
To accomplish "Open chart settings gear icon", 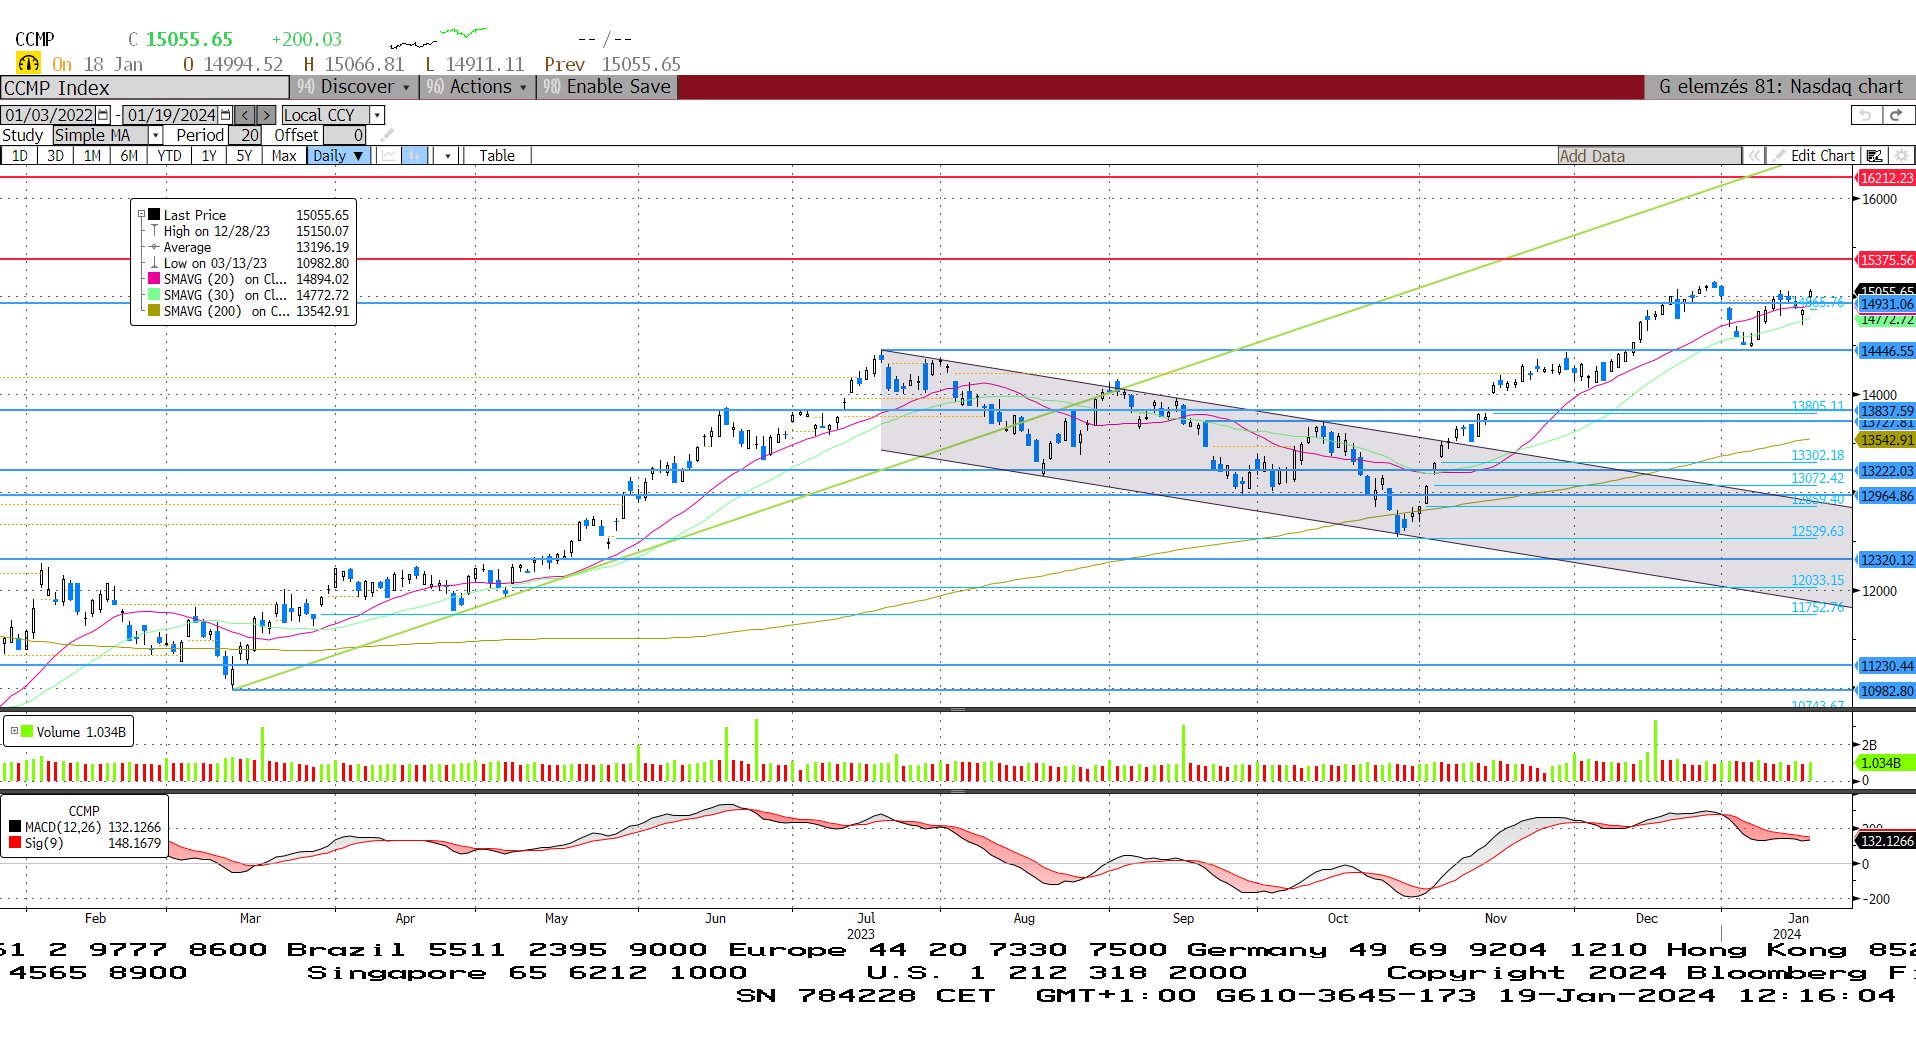I will [1901, 156].
